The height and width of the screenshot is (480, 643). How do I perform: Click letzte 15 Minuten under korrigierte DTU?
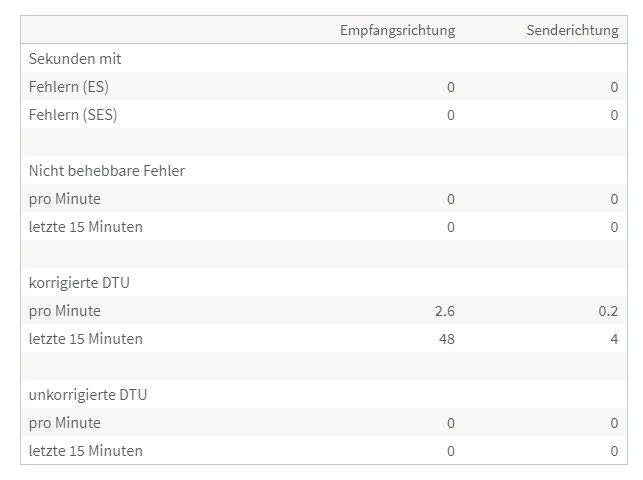pyautogui.click(x=86, y=339)
